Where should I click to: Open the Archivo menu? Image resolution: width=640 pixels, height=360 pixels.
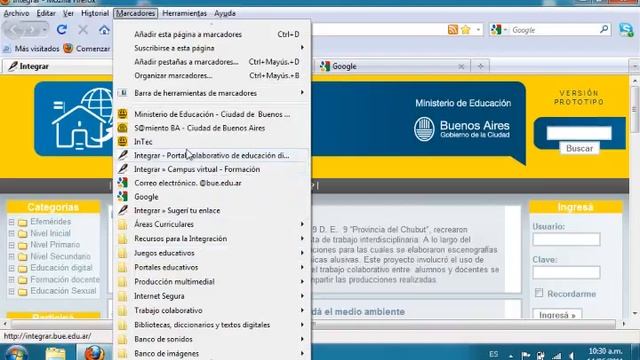pos(16,13)
